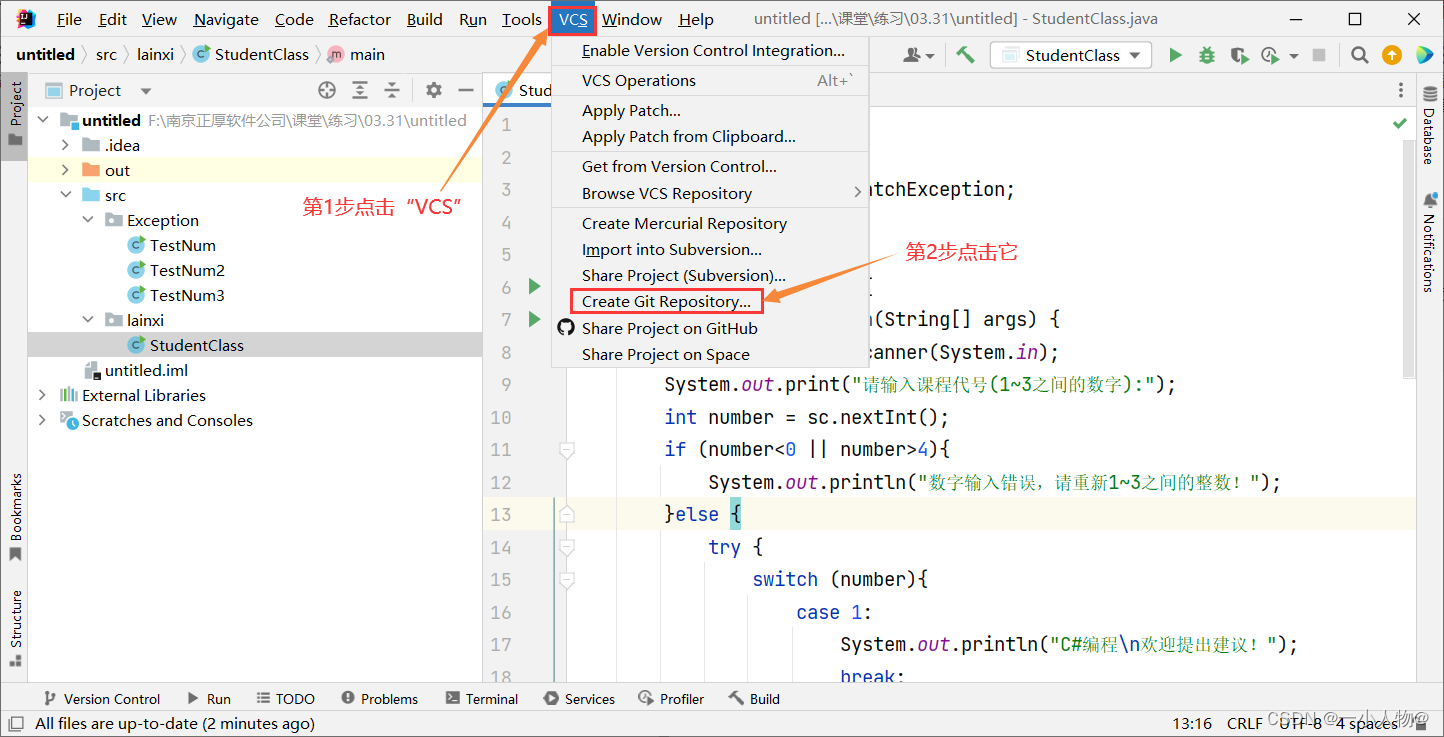Open dropdown arrow next to profiler icon
The height and width of the screenshot is (737, 1444).
[x=1294, y=56]
